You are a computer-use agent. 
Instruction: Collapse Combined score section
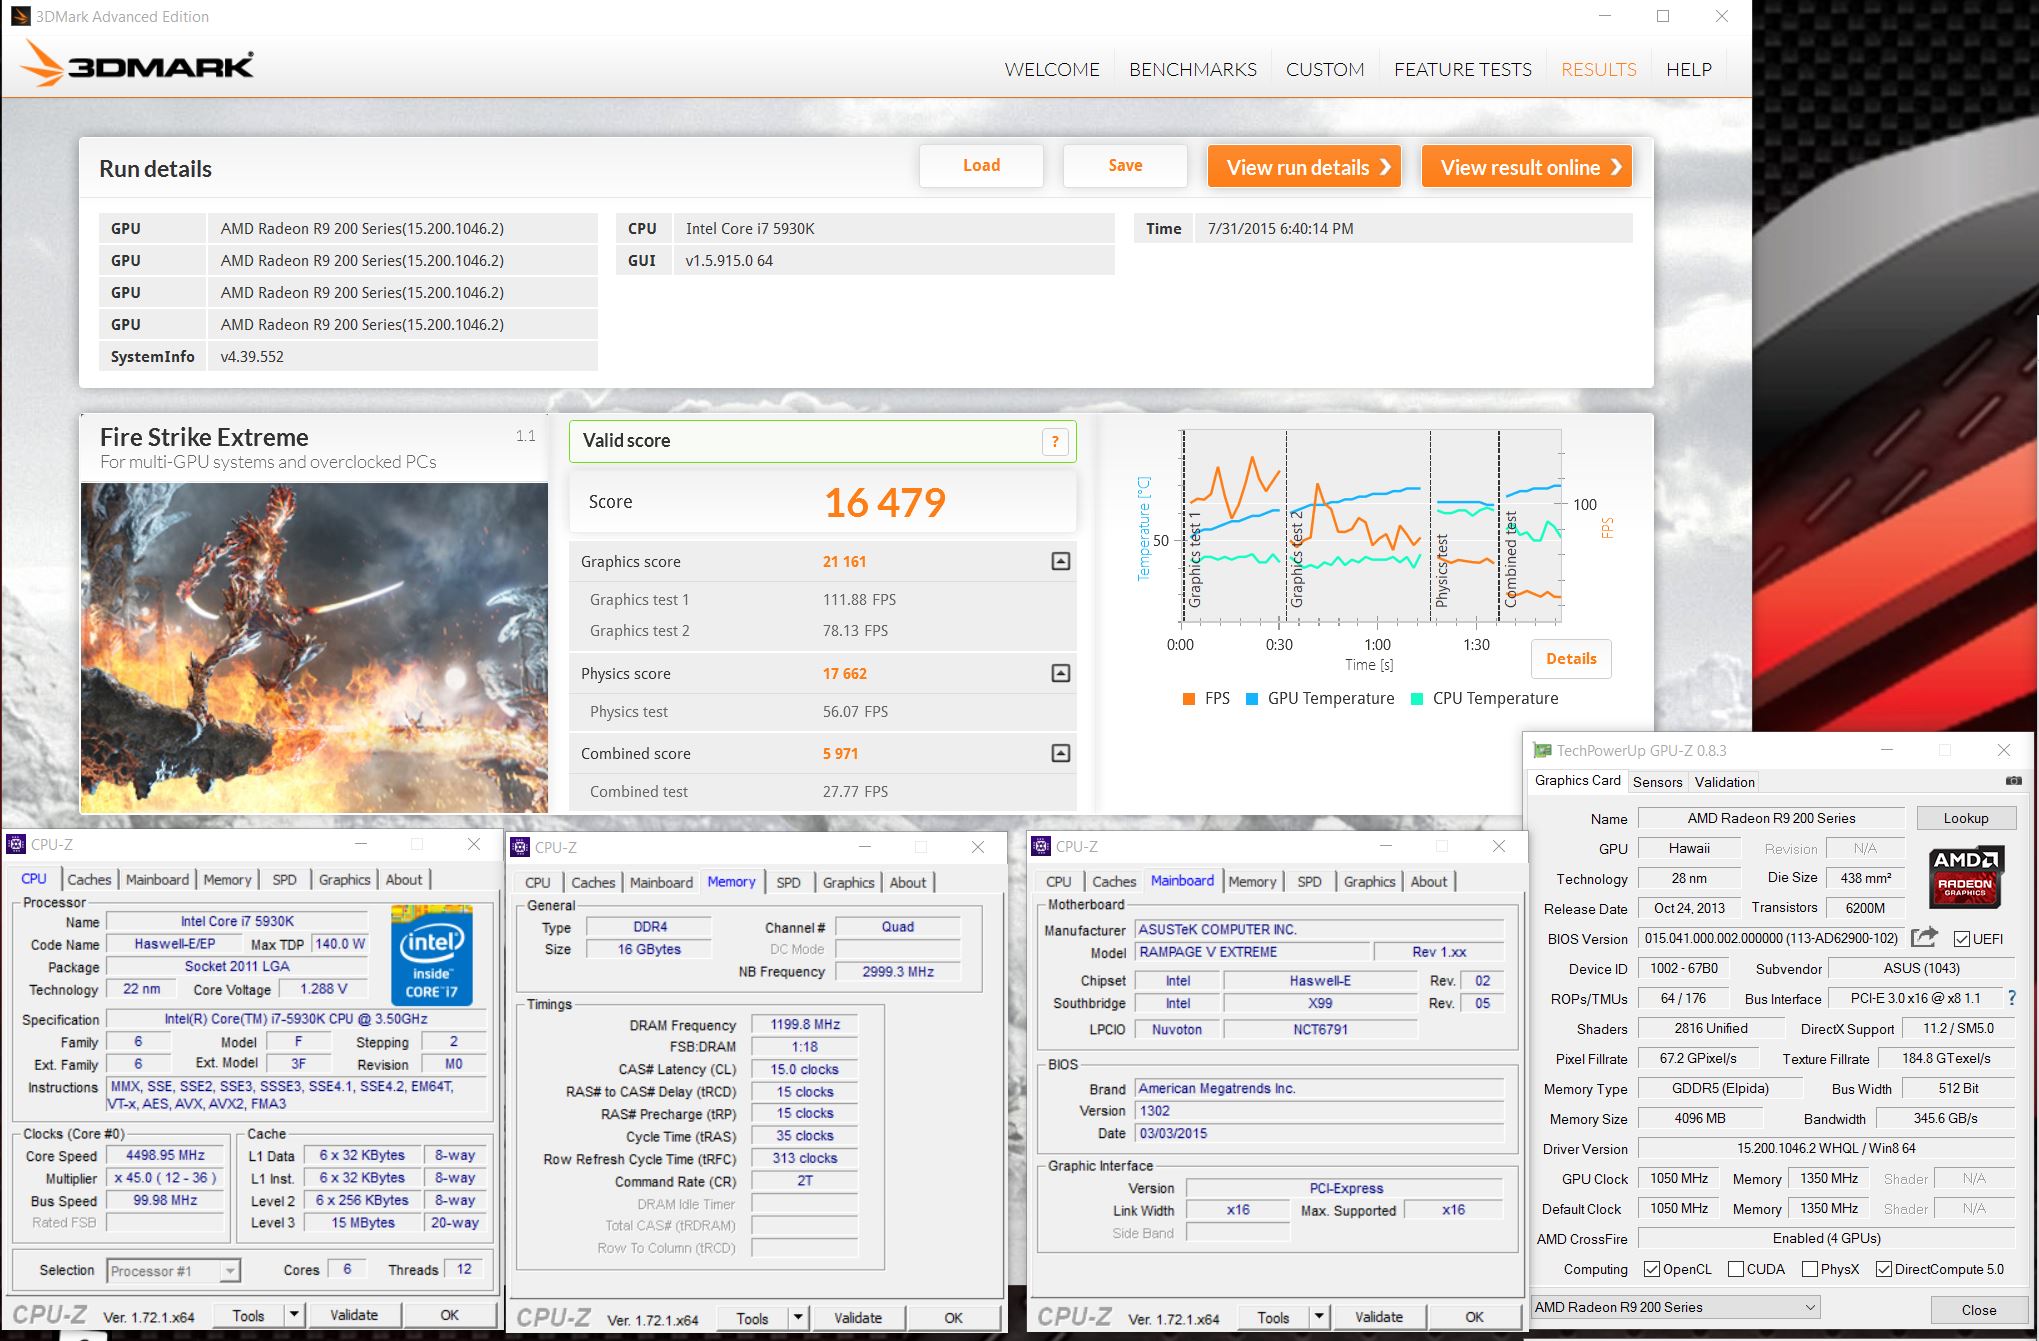click(1061, 753)
